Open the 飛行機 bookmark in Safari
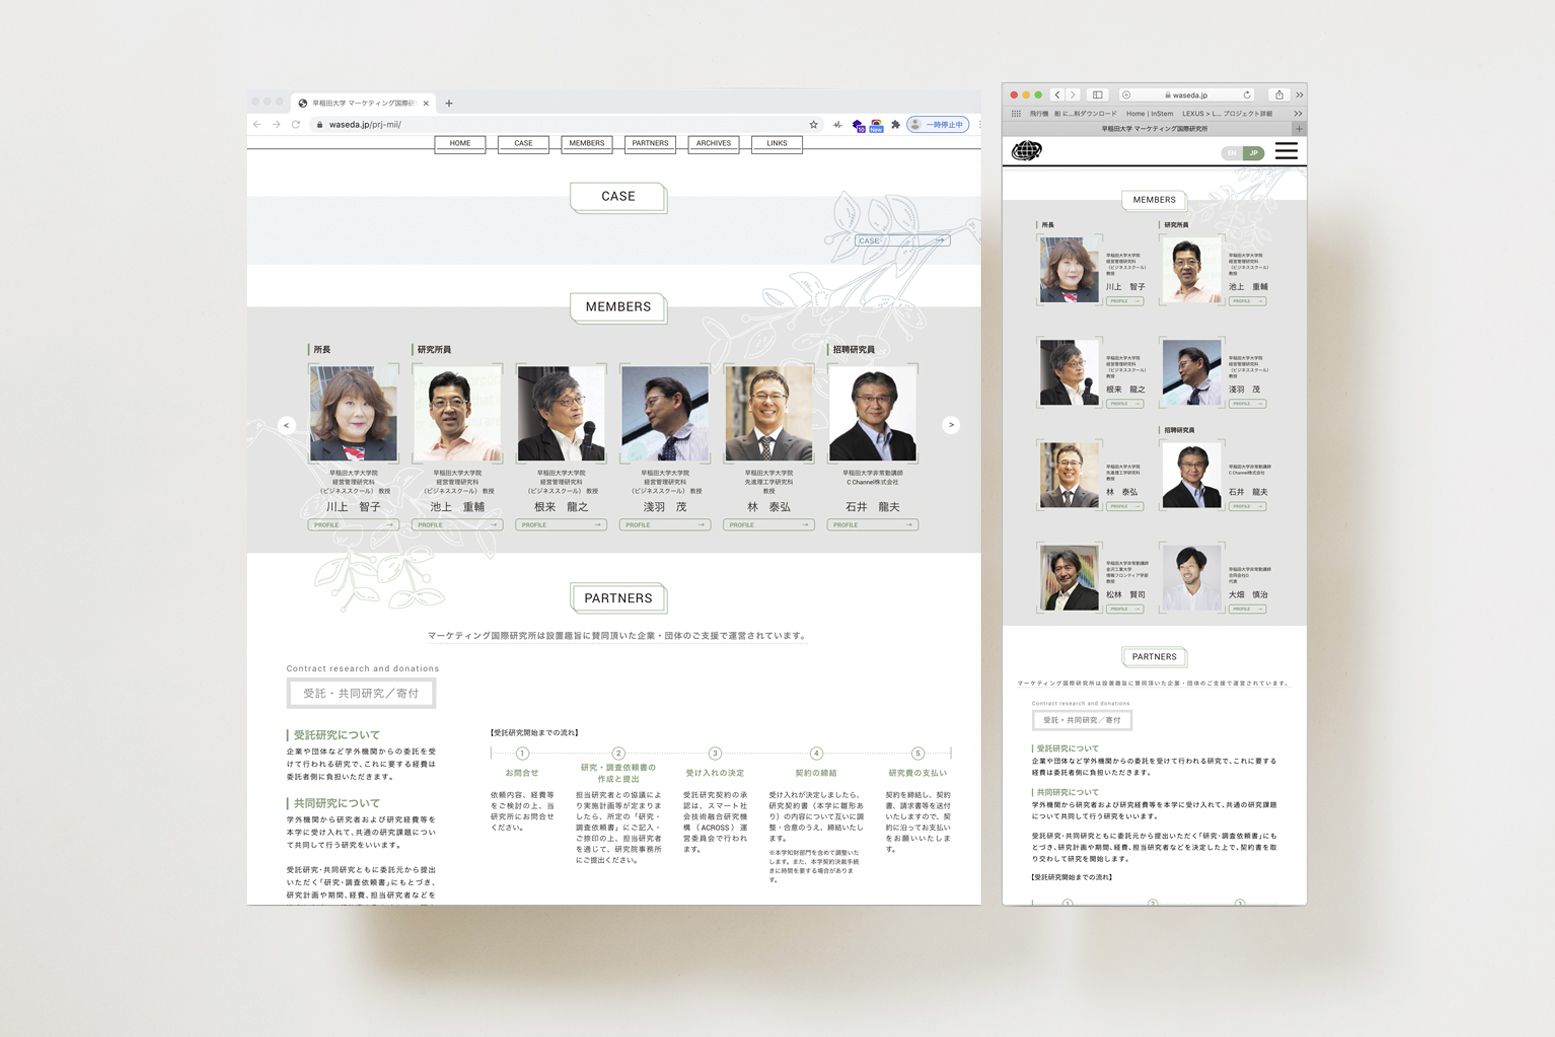This screenshot has width=1555, height=1037. point(1039,114)
